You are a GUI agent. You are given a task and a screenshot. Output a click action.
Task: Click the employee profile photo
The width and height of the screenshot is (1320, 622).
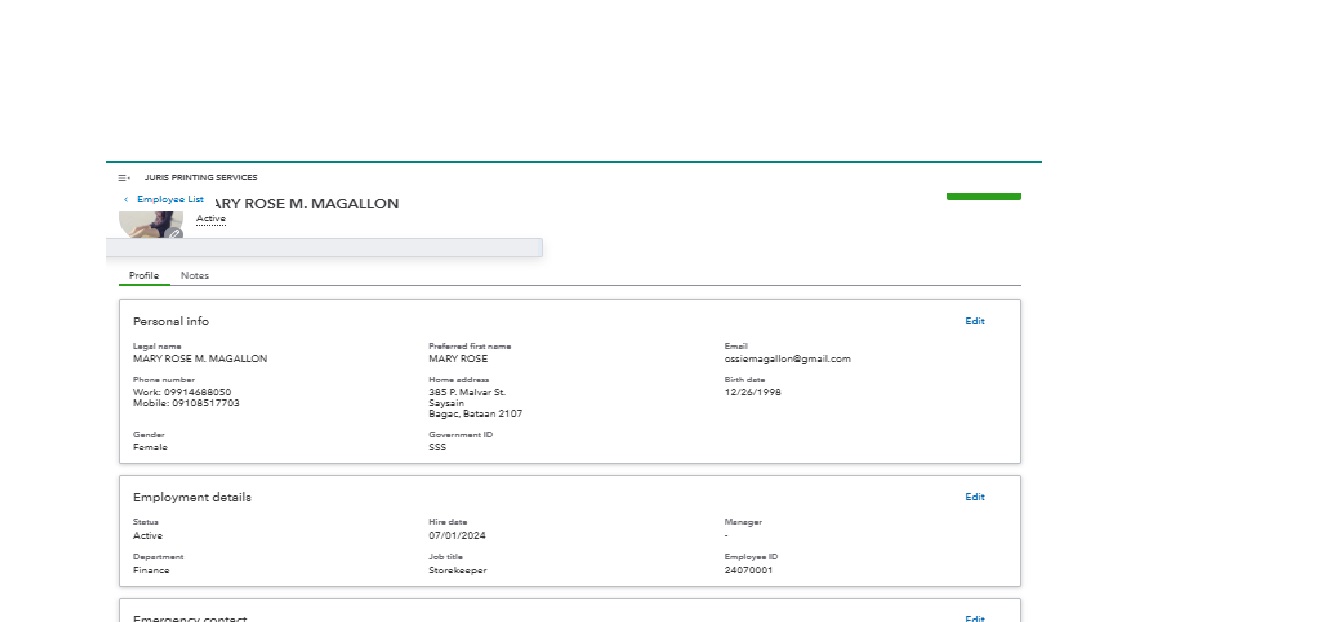149,223
